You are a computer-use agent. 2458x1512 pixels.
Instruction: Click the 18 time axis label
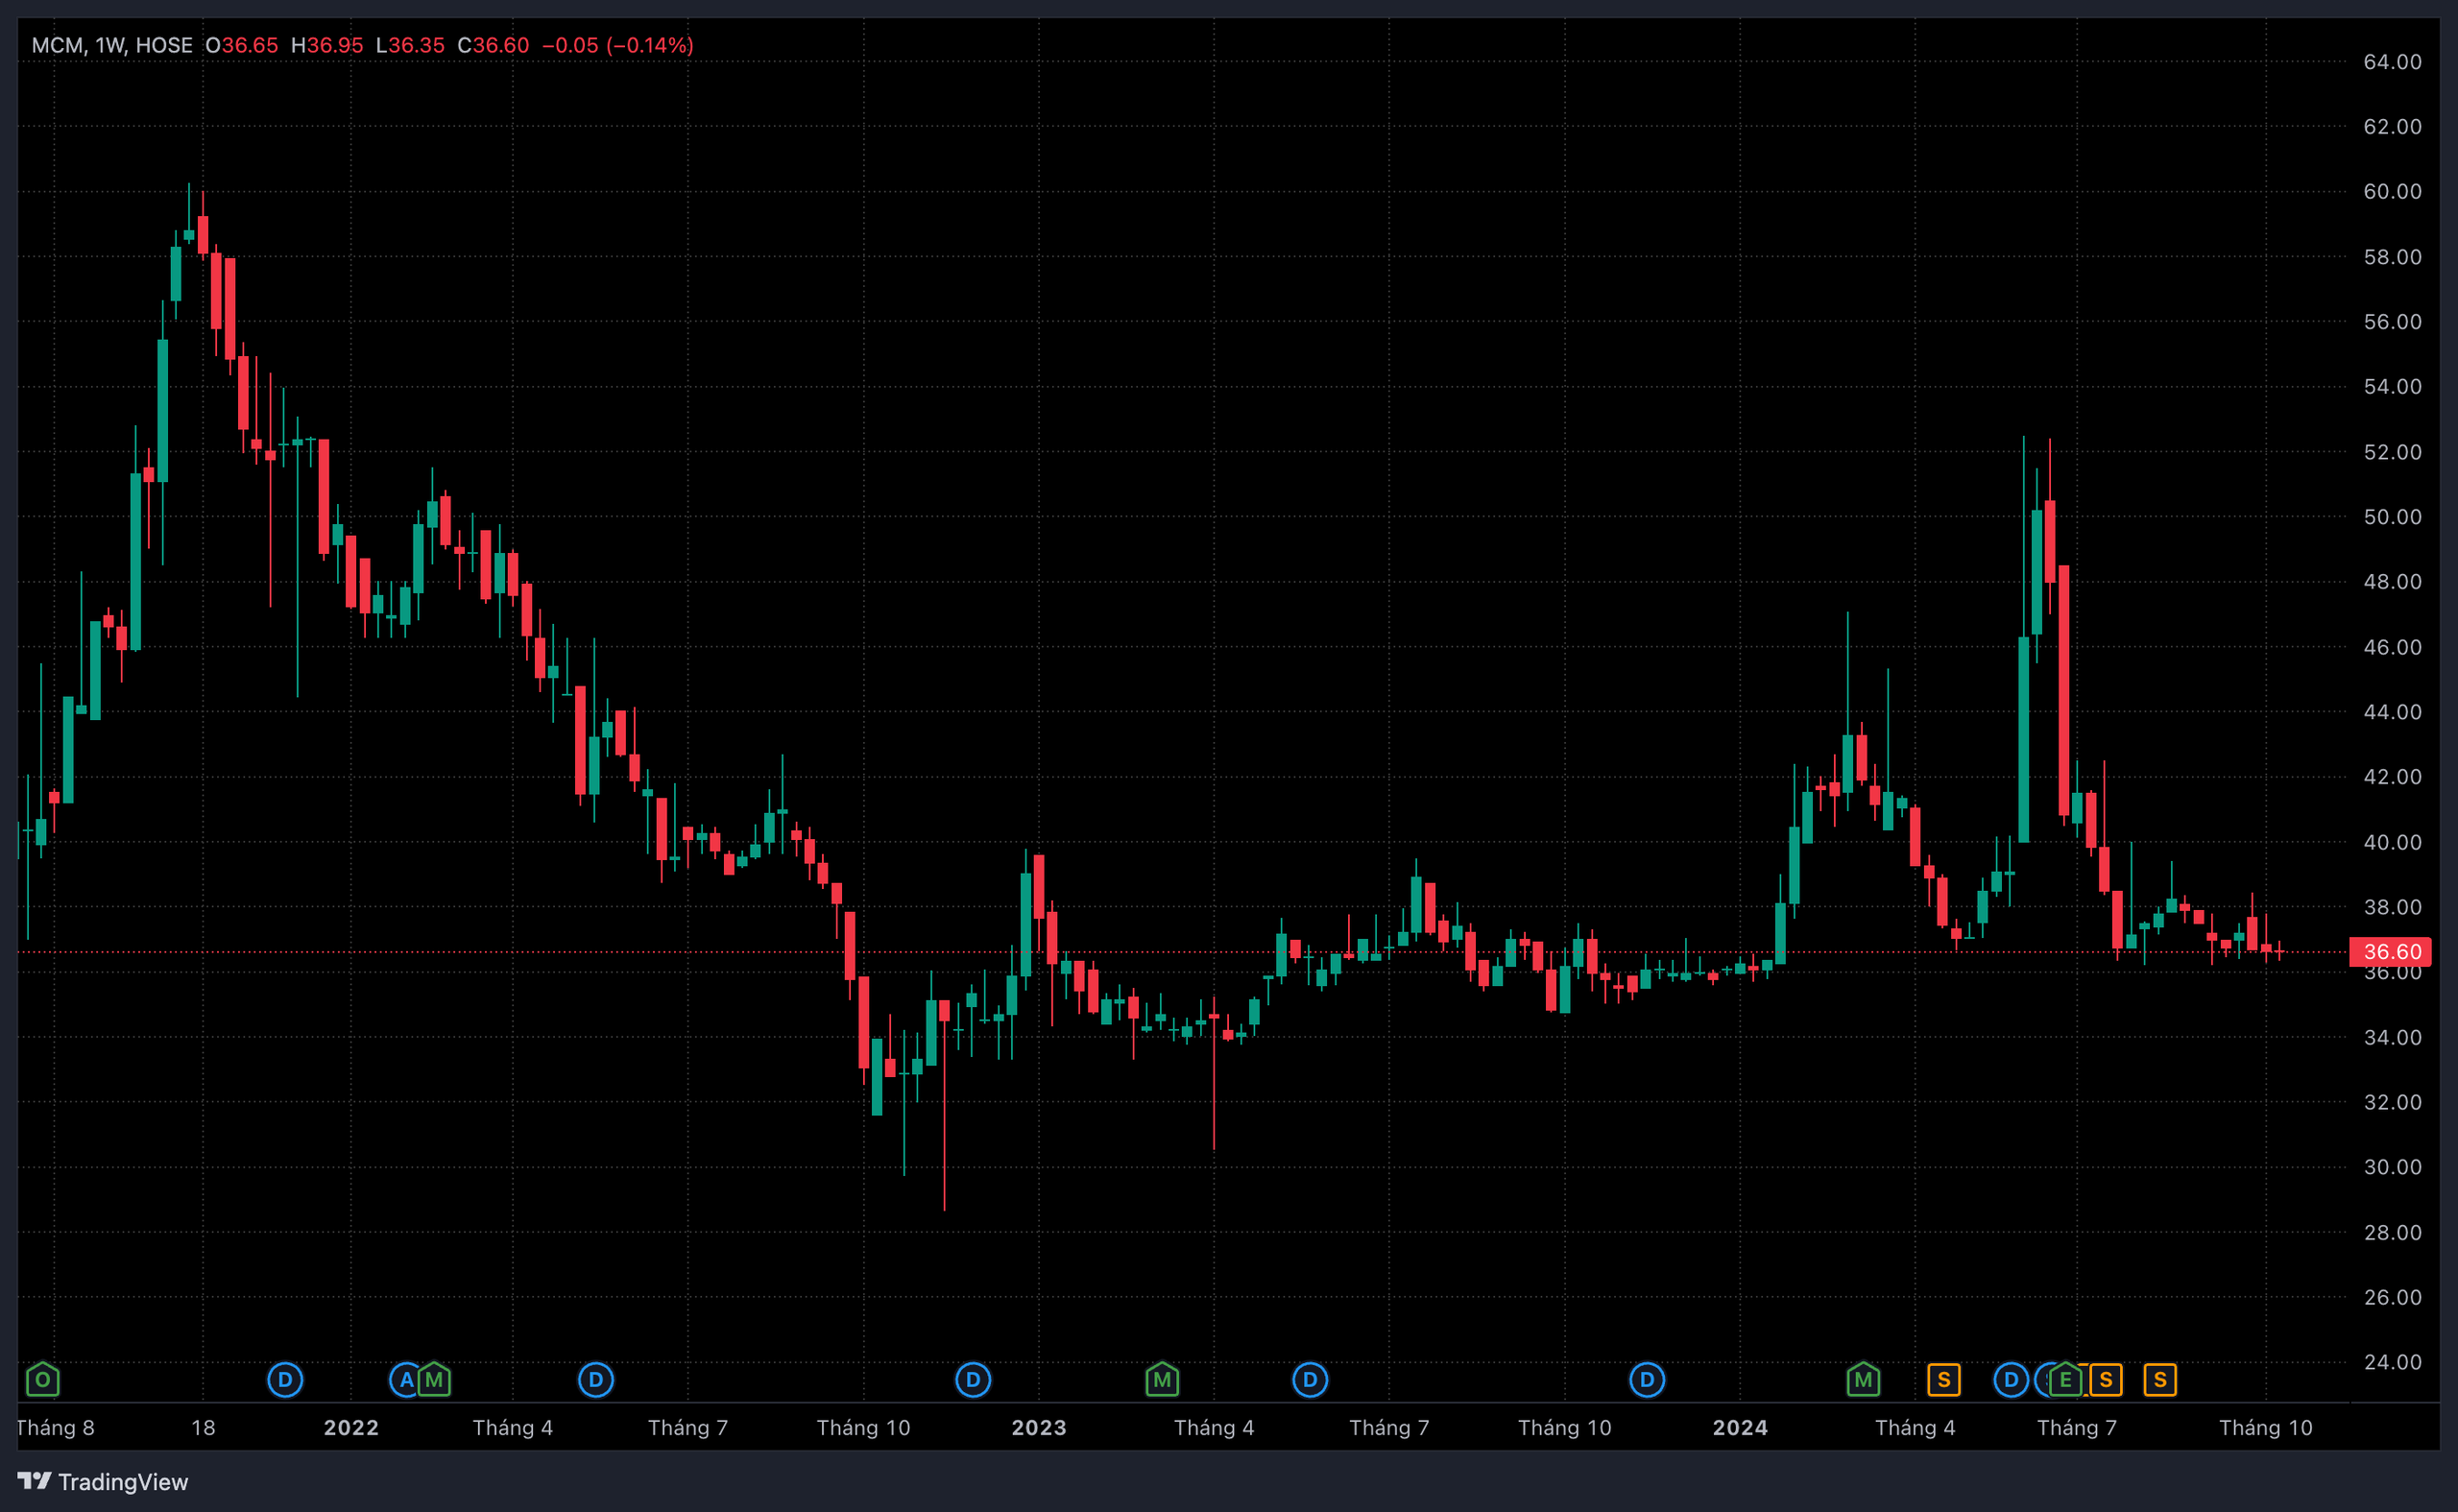point(203,1428)
